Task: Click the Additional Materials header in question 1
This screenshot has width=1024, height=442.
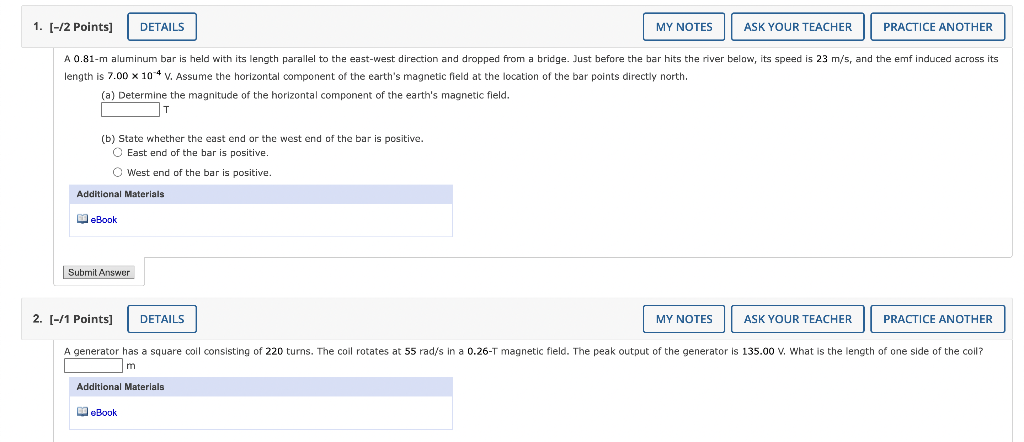Action: (x=121, y=194)
